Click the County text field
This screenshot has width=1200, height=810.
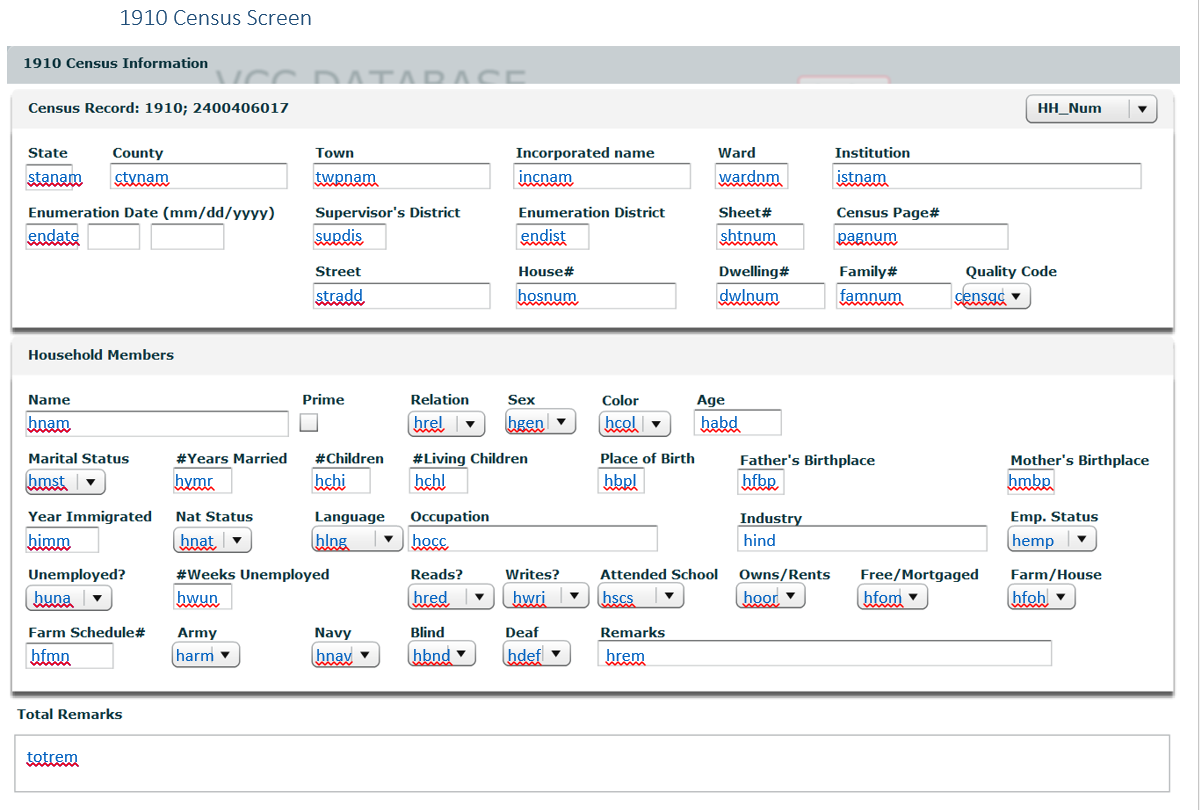pos(199,177)
